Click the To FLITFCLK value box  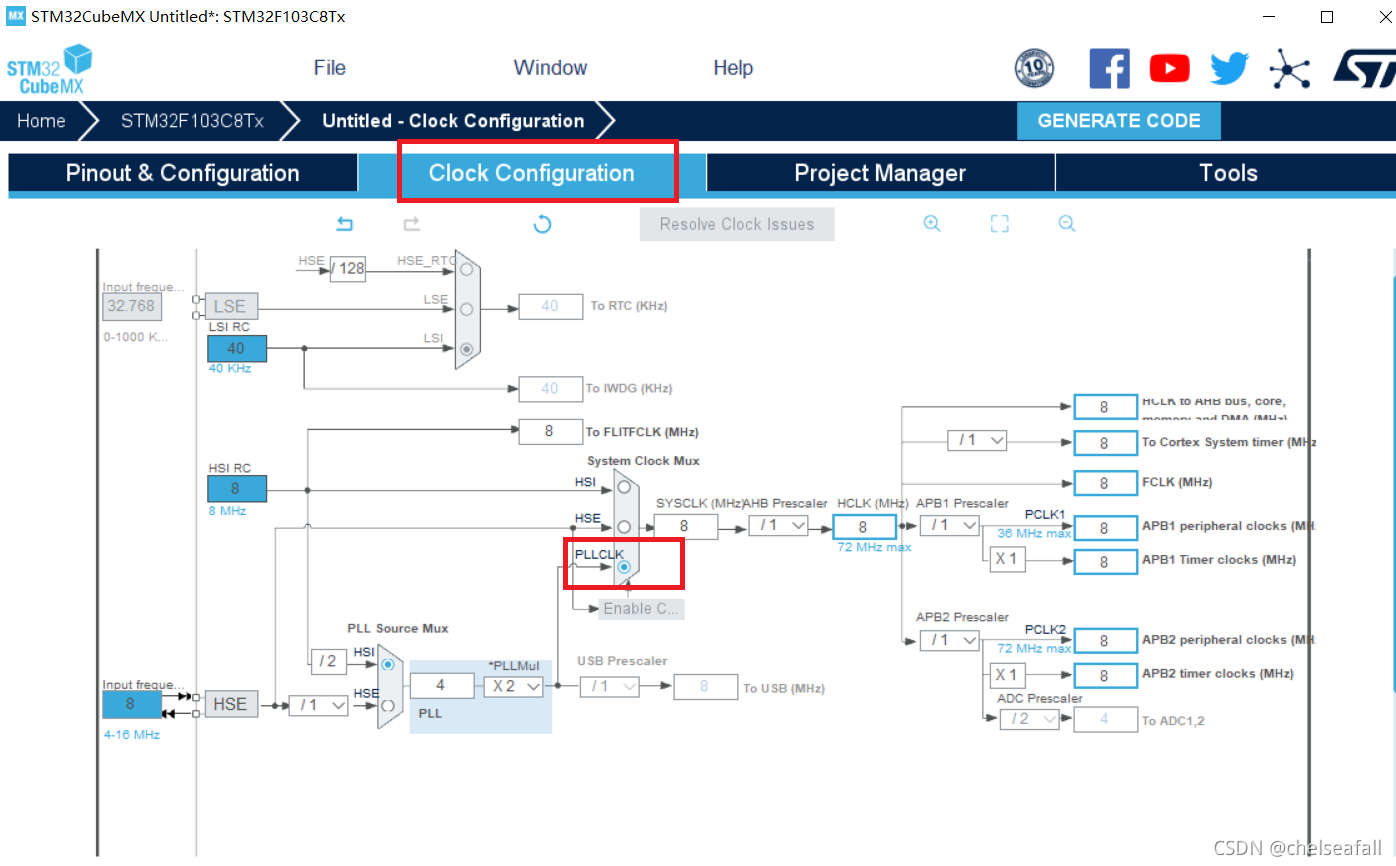click(550, 432)
